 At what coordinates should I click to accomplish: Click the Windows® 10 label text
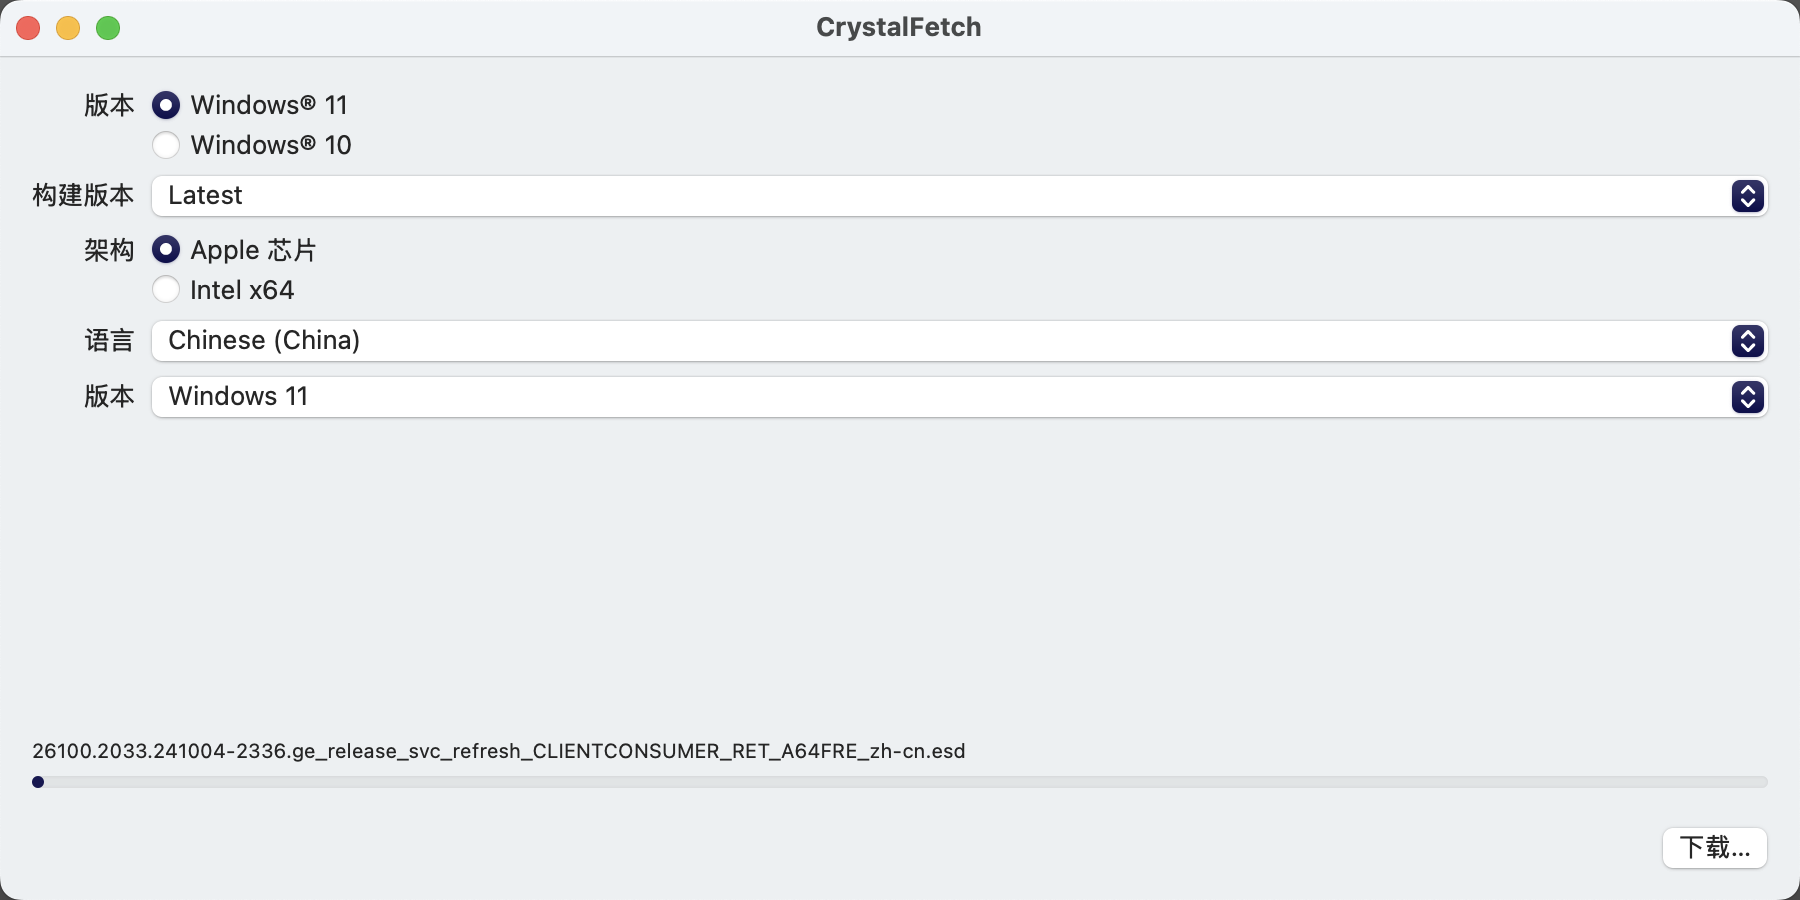click(271, 145)
